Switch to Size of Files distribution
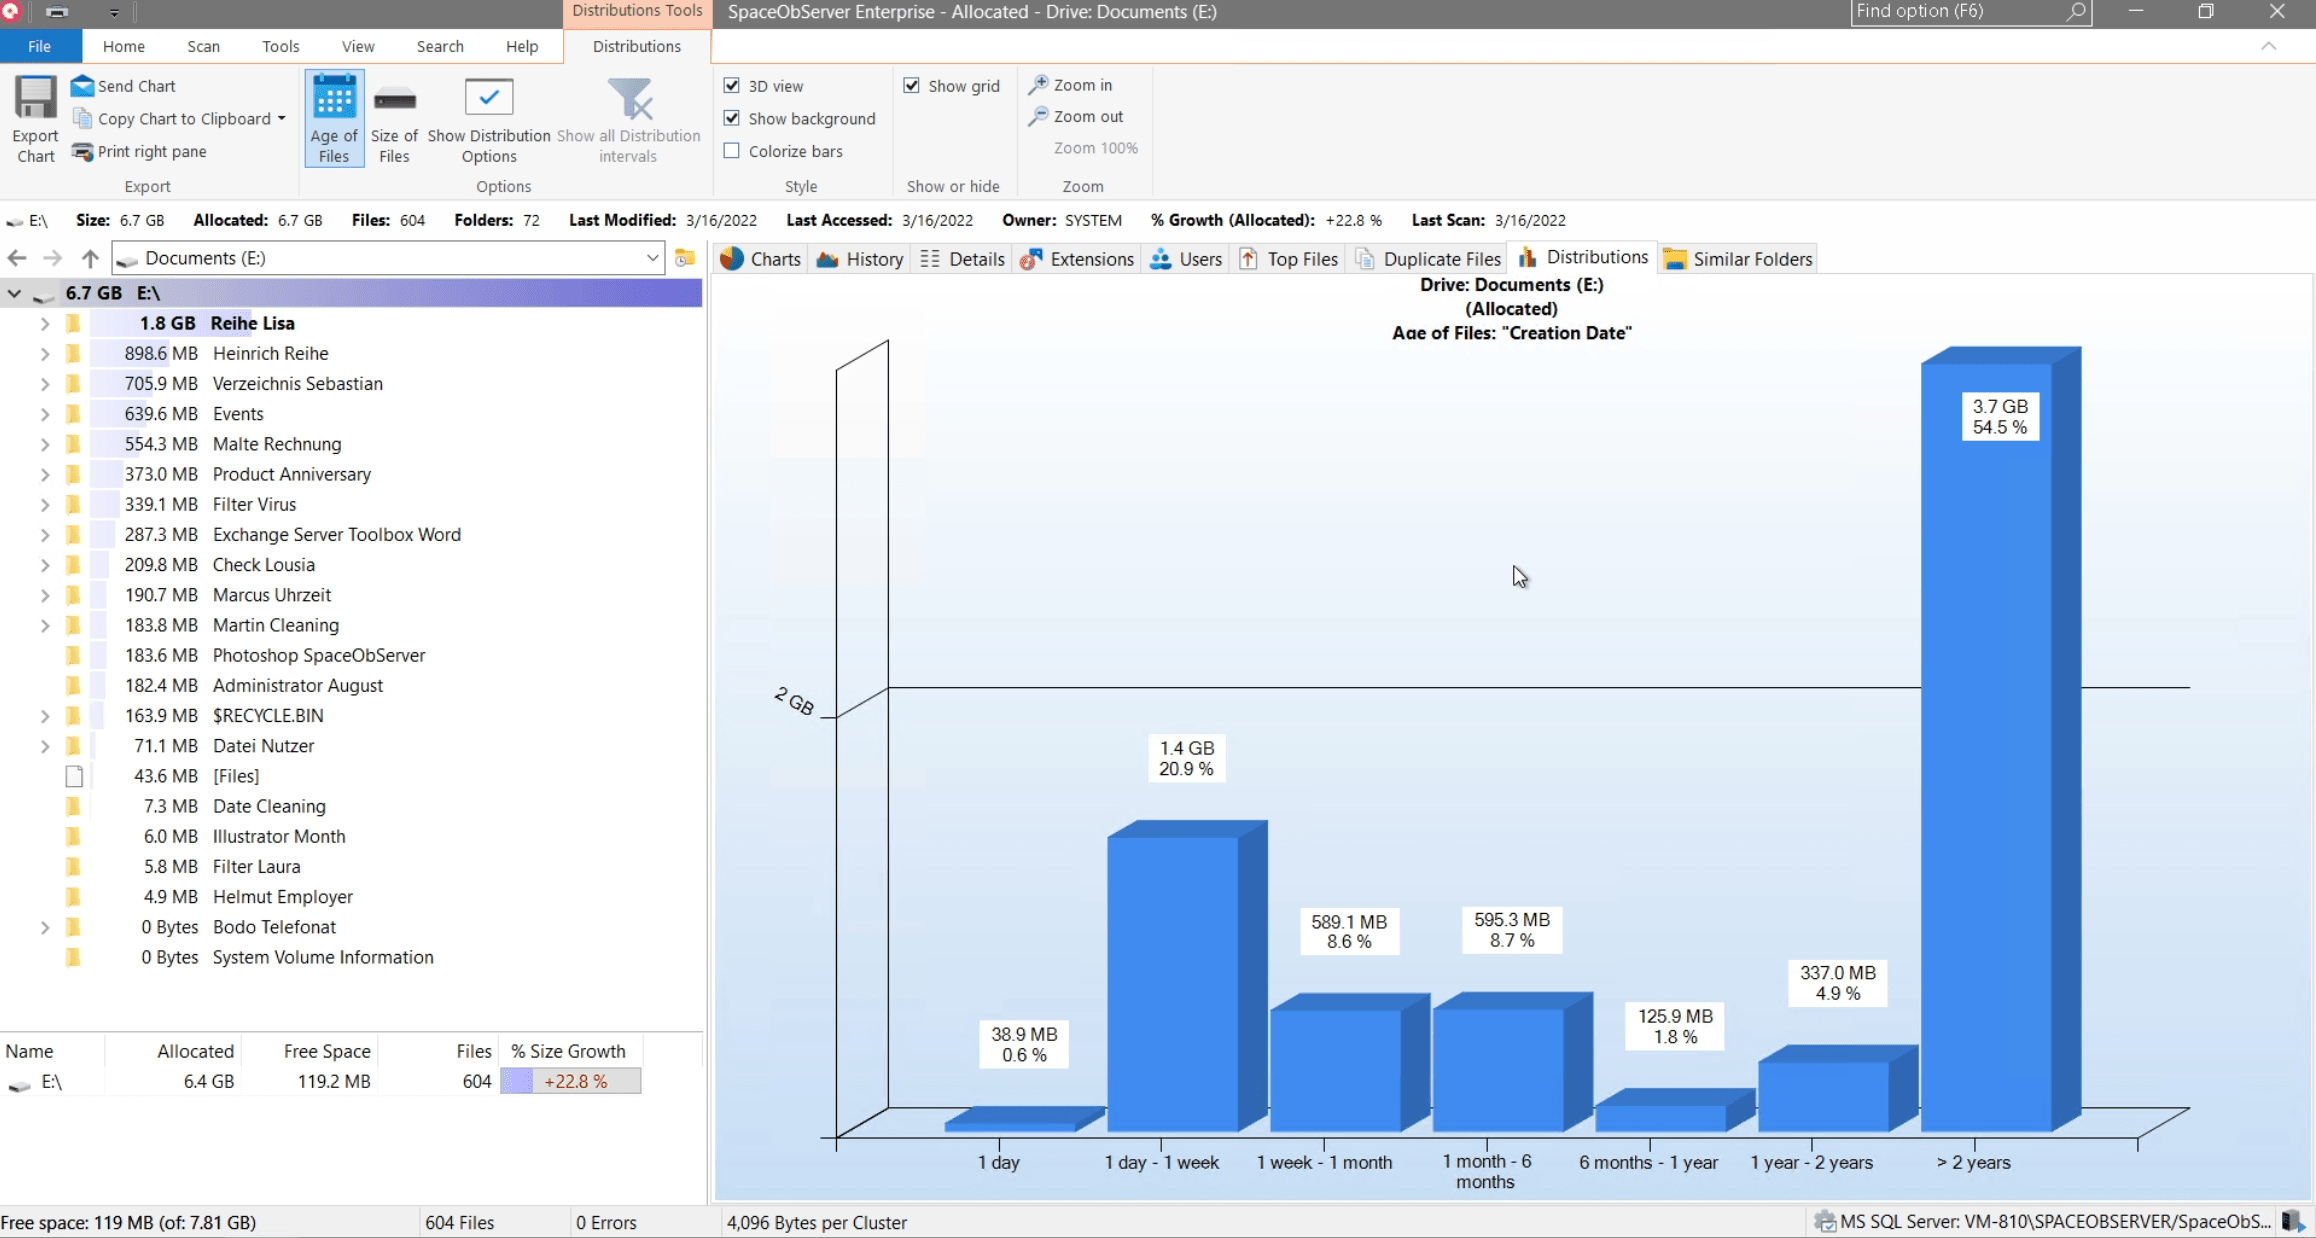The image size is (2316, 1238). click(x=394, y=118)
